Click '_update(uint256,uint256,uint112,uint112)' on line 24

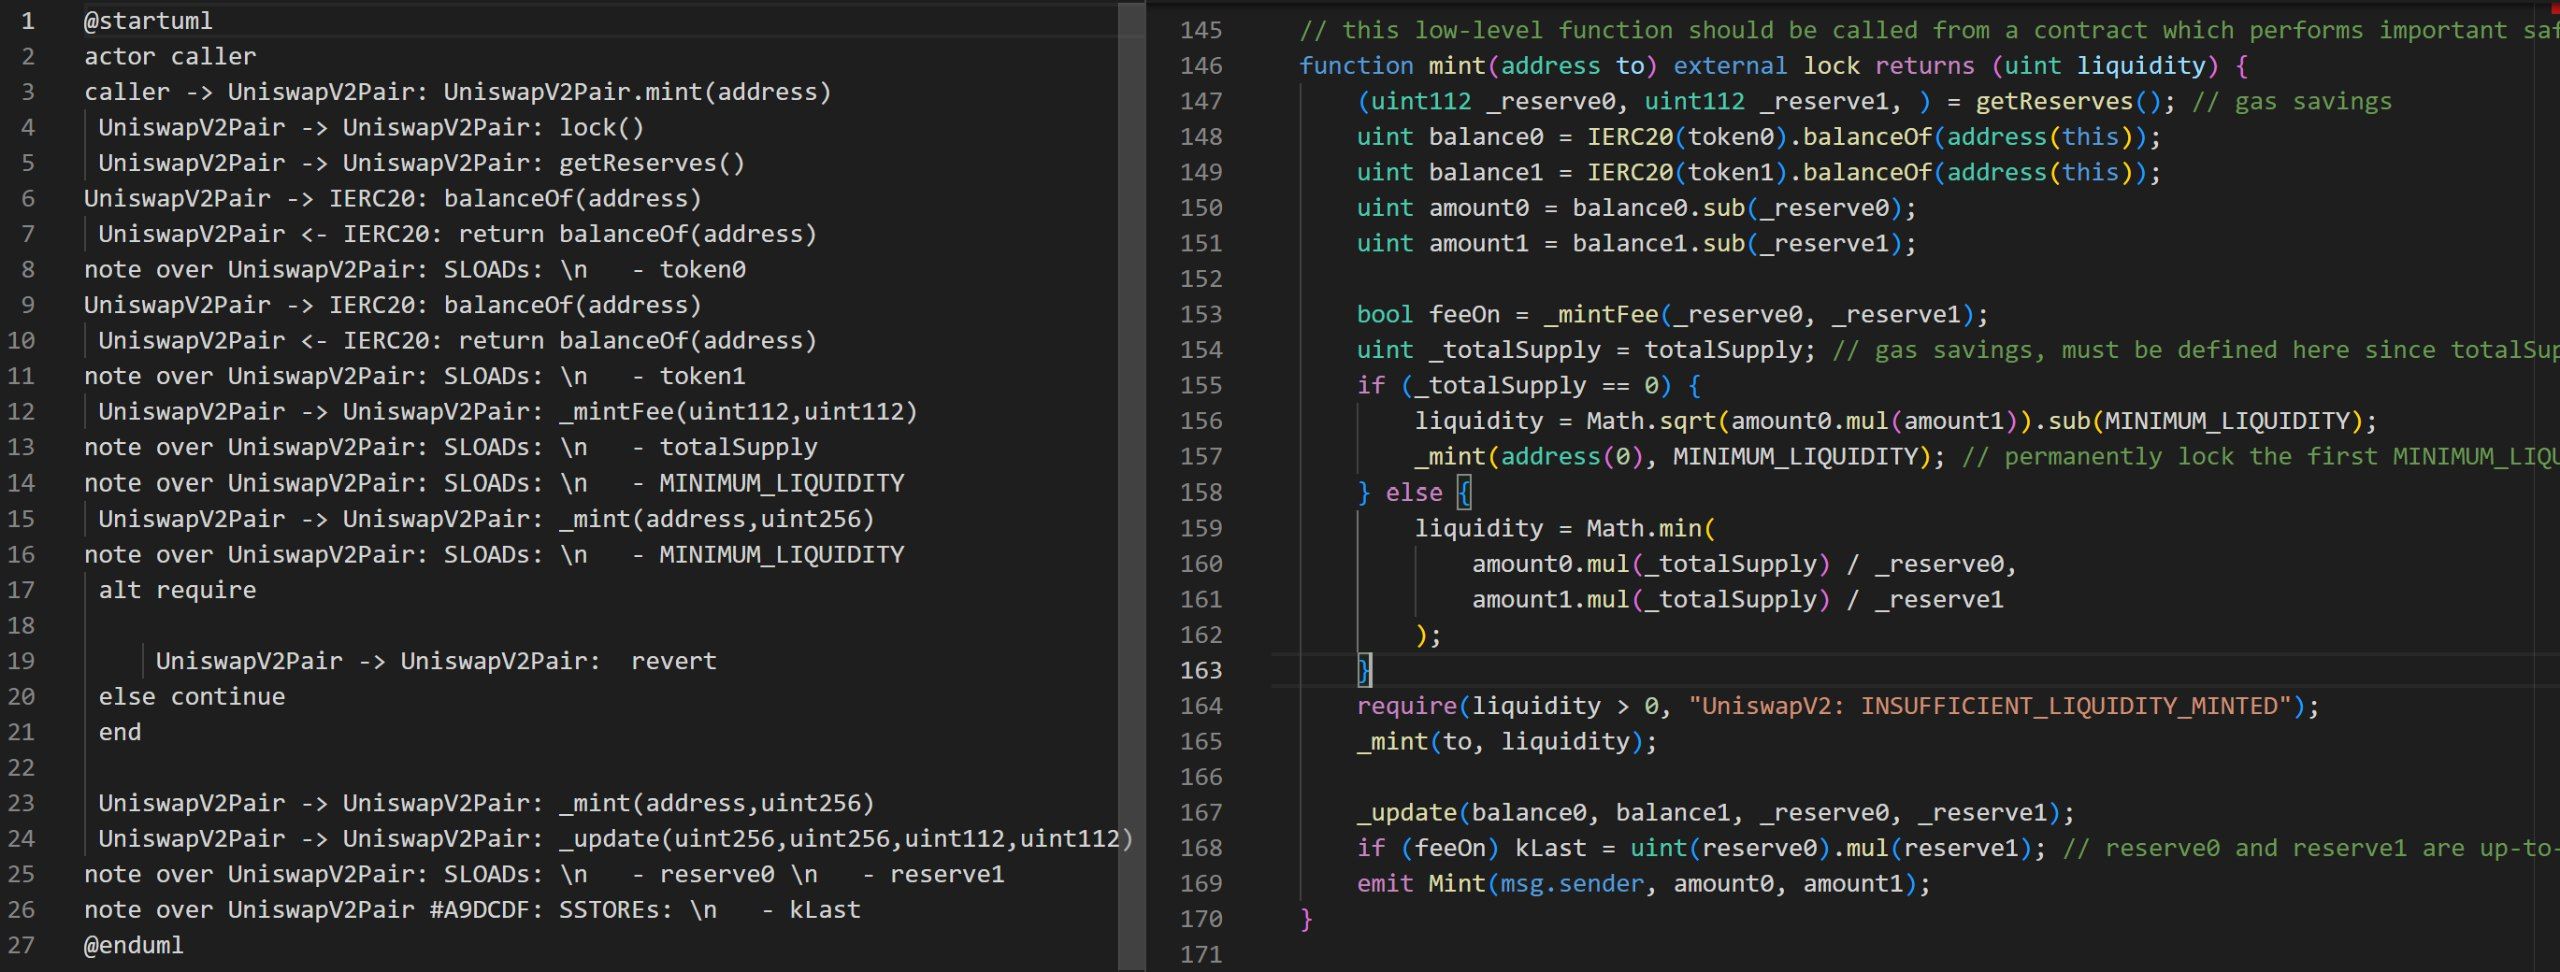click(846, 839)
